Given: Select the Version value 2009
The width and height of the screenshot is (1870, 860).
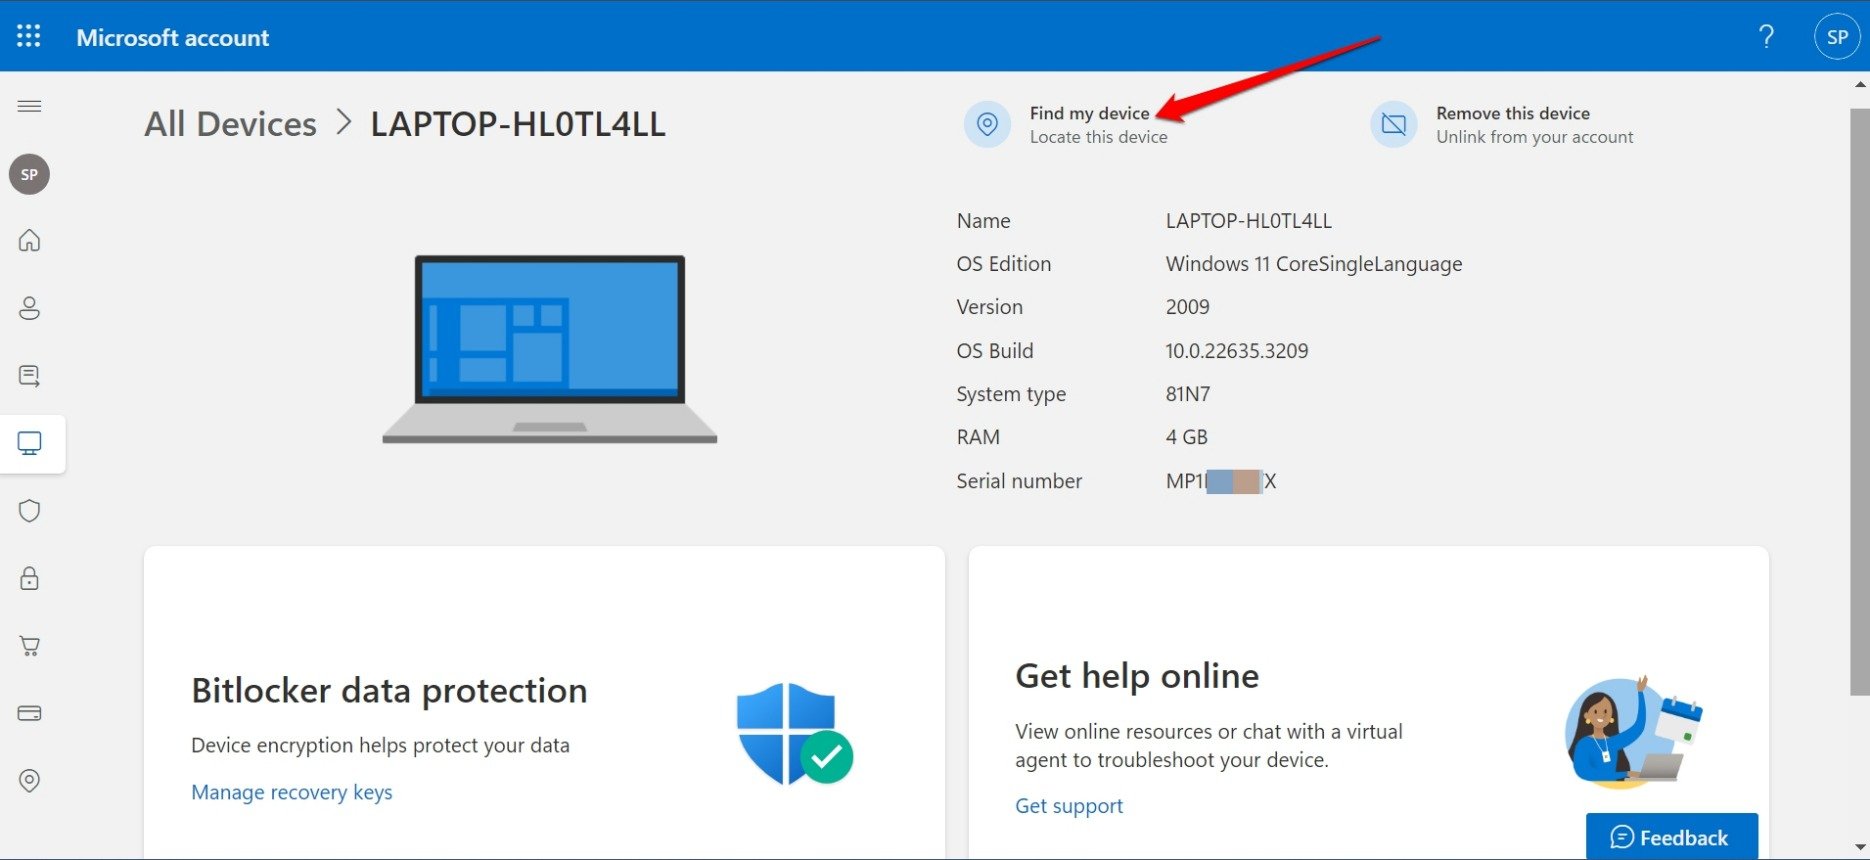Looking at the screenshot, I should pos(1188,307).
